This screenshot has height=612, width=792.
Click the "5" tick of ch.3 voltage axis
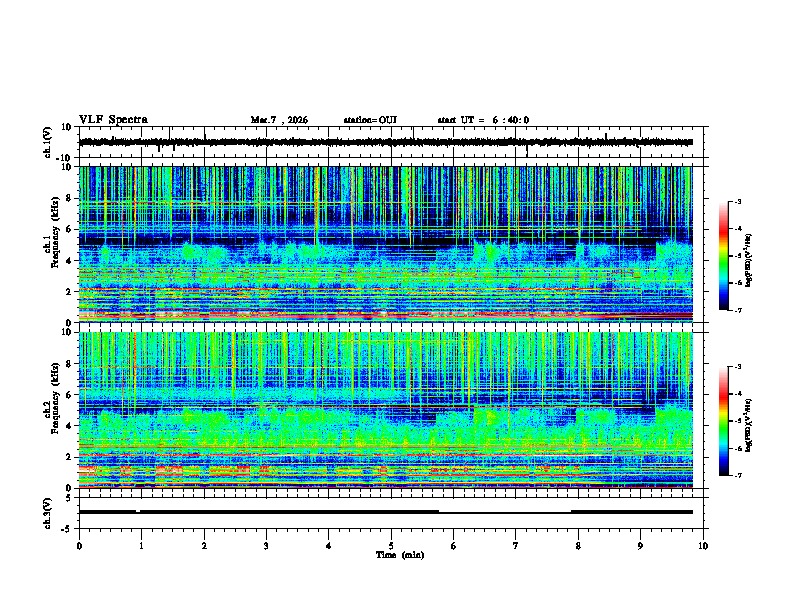click(69, 498)
